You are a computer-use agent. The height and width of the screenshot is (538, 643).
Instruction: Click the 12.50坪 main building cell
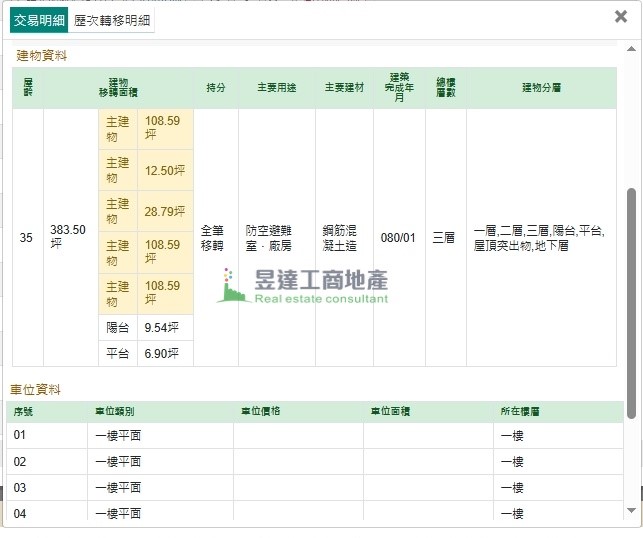pos(165,171)
